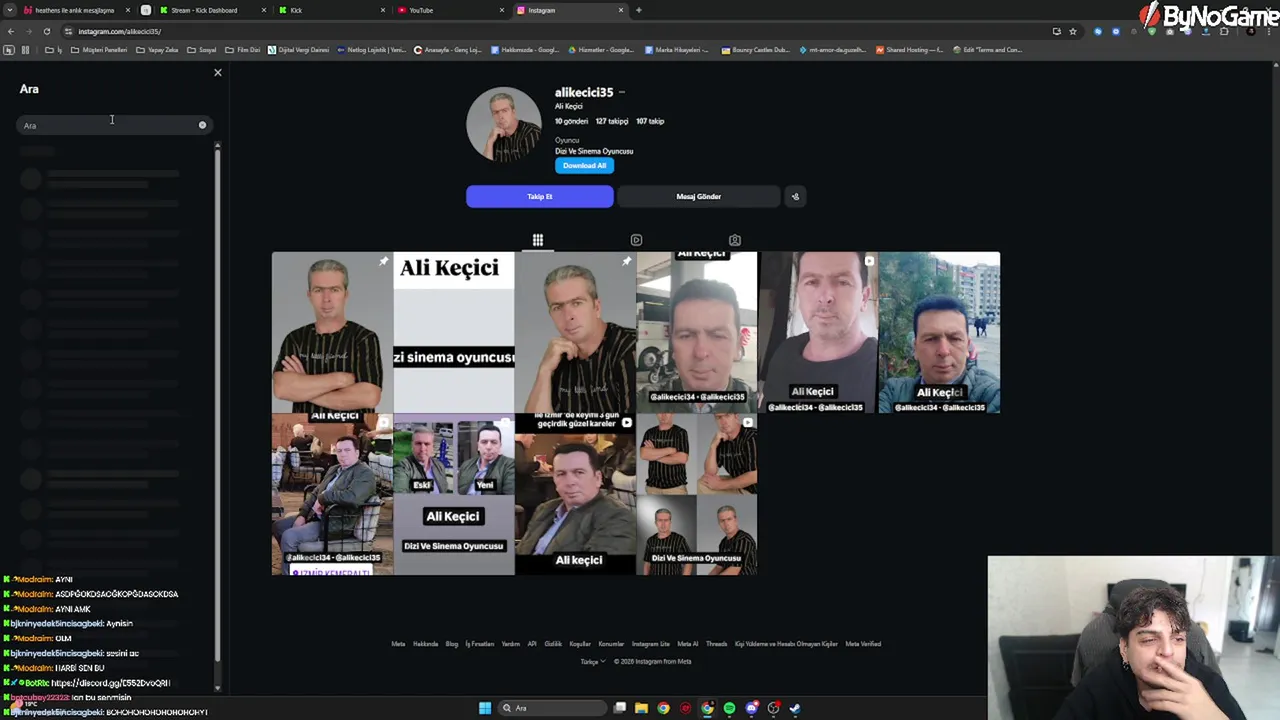Open café seated post labeled İzmir Kemeraltı
This screenshot has height=720, width=1280.
(x=332, y=495)
